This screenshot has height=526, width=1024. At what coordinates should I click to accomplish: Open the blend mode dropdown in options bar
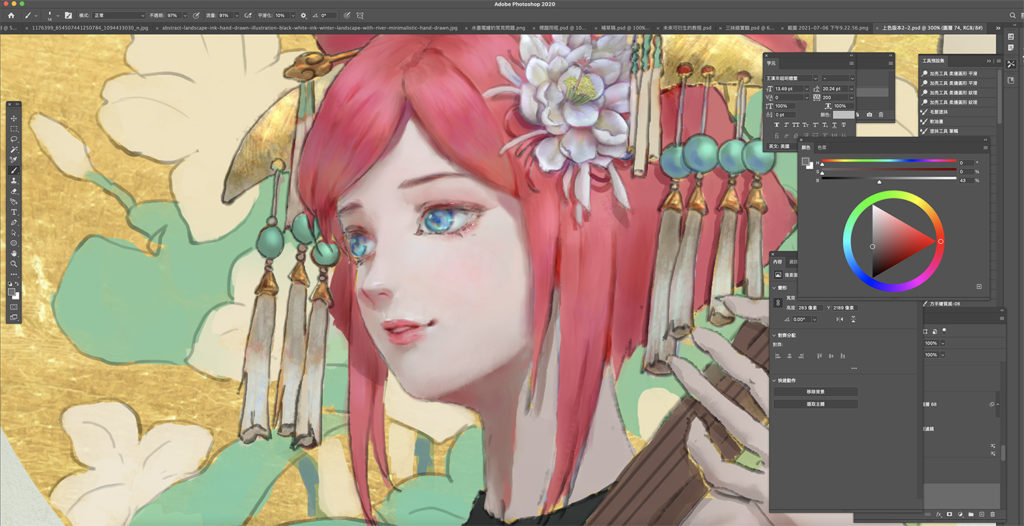click(119, 15)
